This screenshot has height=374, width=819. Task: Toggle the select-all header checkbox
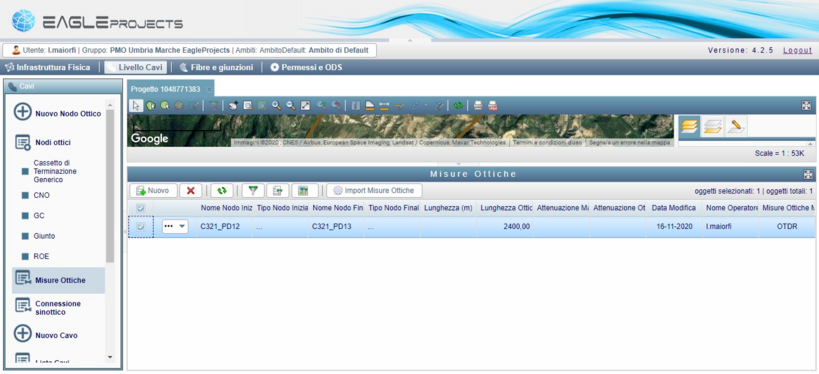141,208
